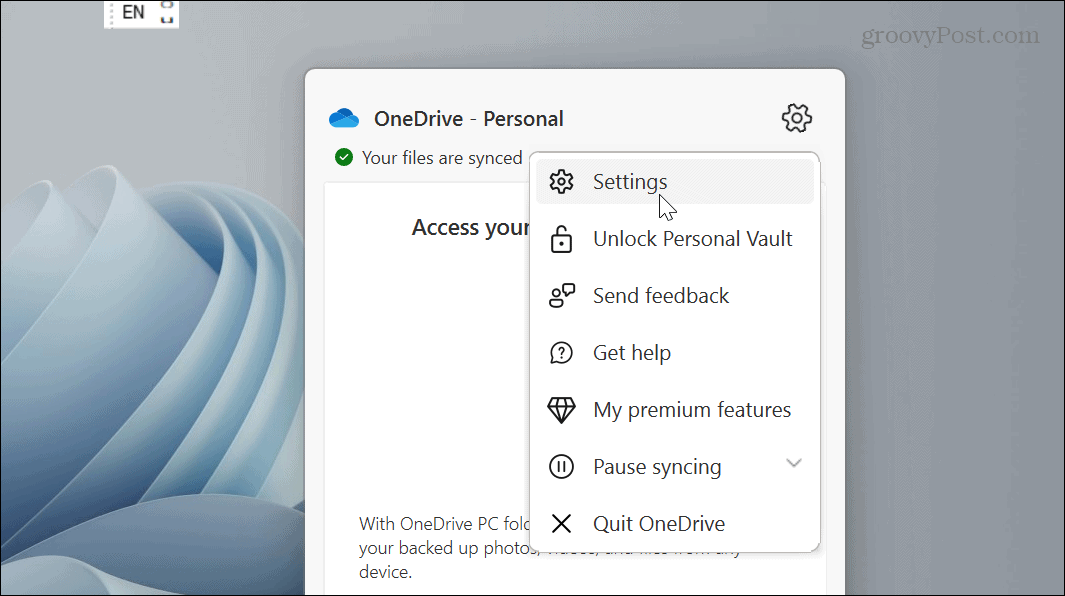Screen dimensions: 1065x596
Task: Open Get help
Action: pos(675,353)
